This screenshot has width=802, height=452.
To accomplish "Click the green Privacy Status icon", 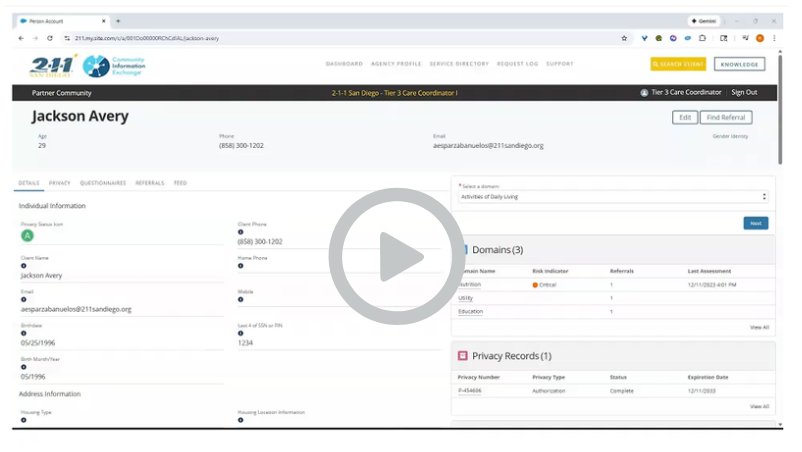I will pos(27,236).
